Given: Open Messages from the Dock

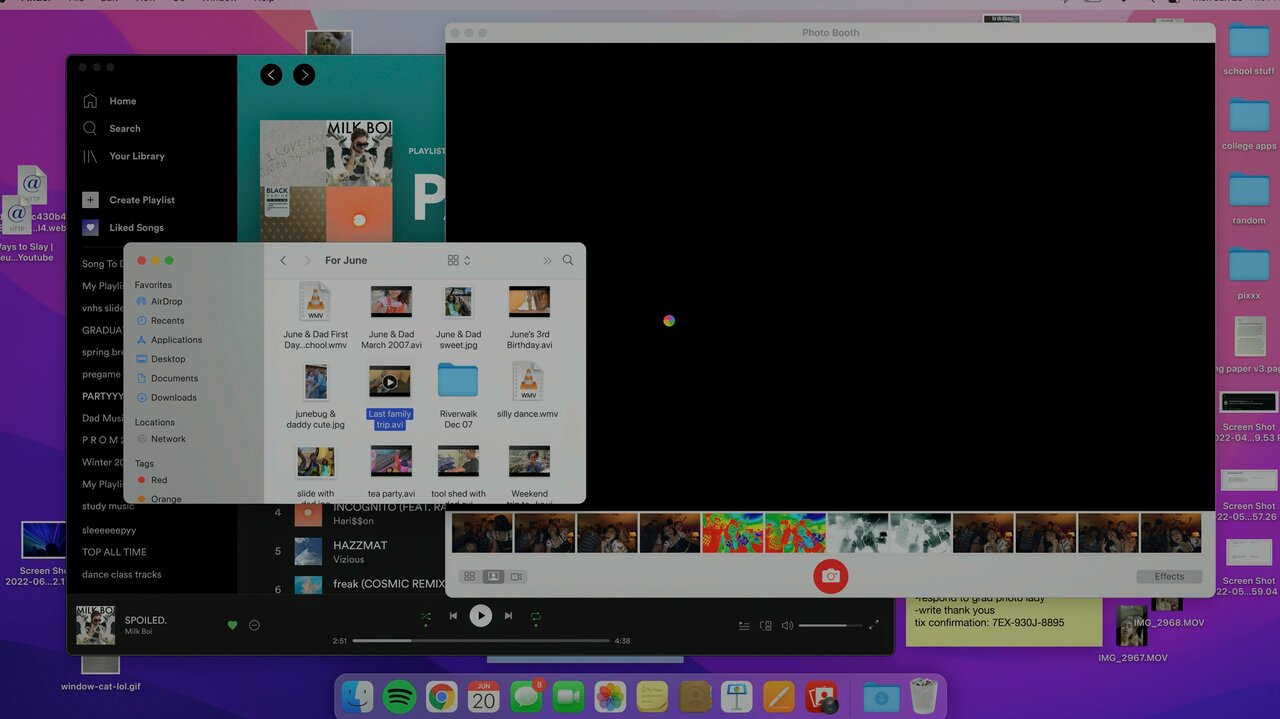Looking at the screenshot, I should [526, 697].
